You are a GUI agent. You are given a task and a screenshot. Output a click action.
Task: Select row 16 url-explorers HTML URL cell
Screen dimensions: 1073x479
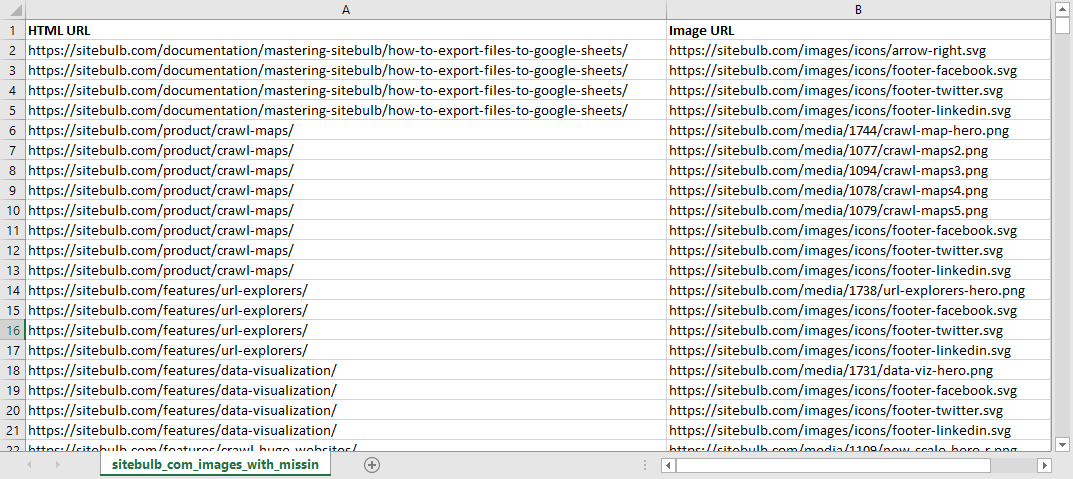click(346, 331)
